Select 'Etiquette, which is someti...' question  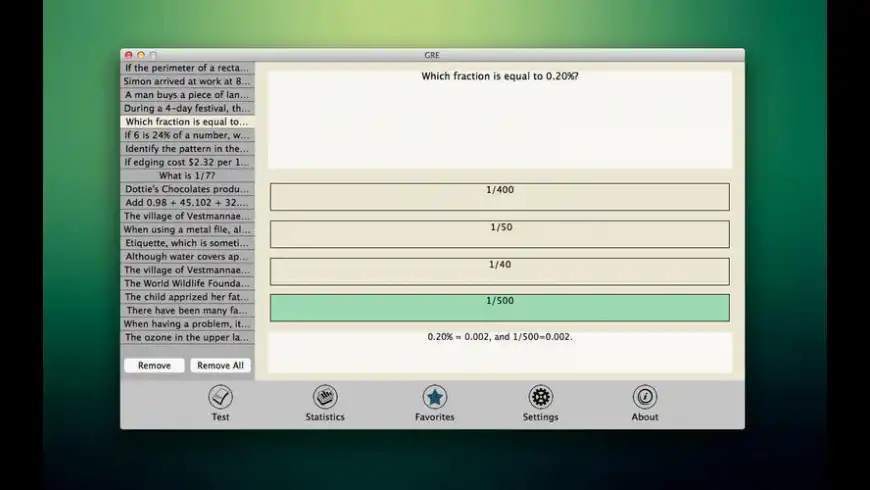[188, 243]
